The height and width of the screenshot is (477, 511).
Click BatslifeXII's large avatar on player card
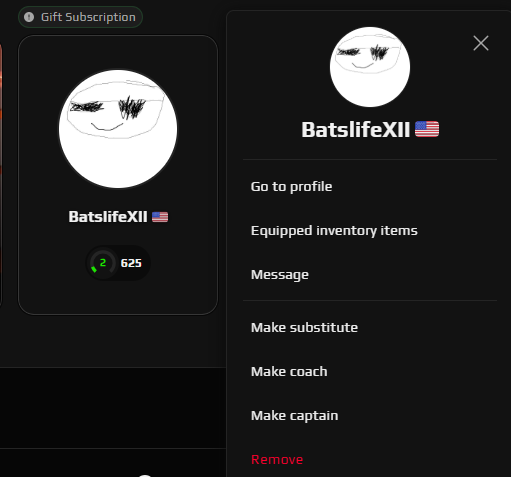tap(118, 129)
